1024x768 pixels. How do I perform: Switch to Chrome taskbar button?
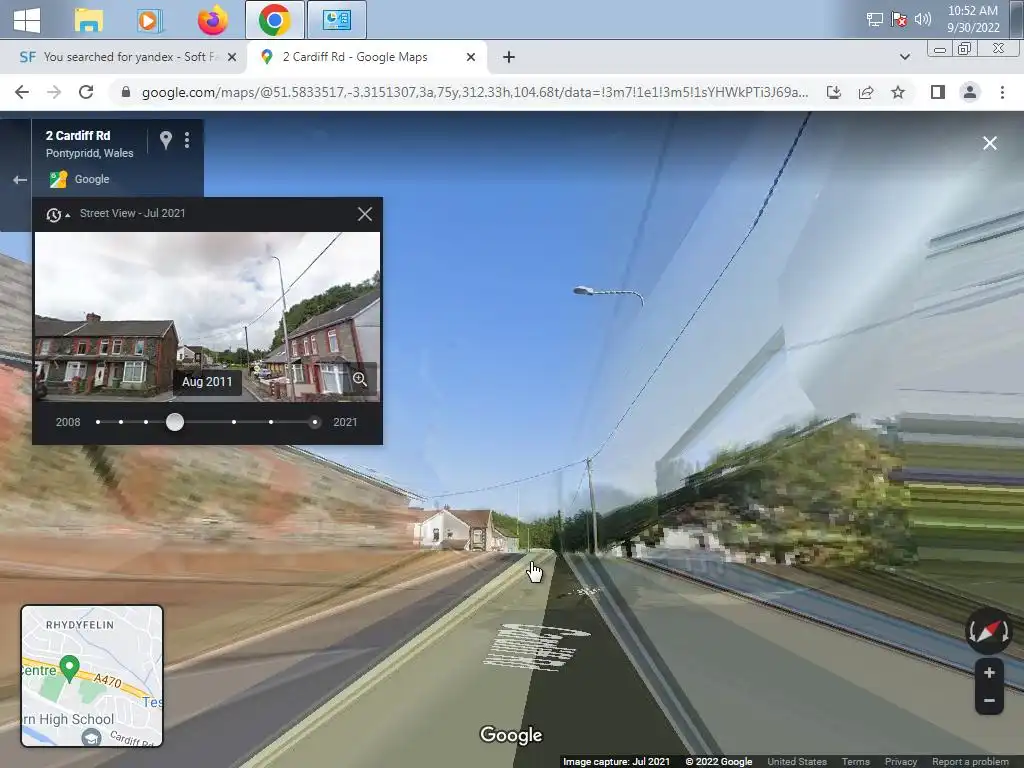(274, 20)
